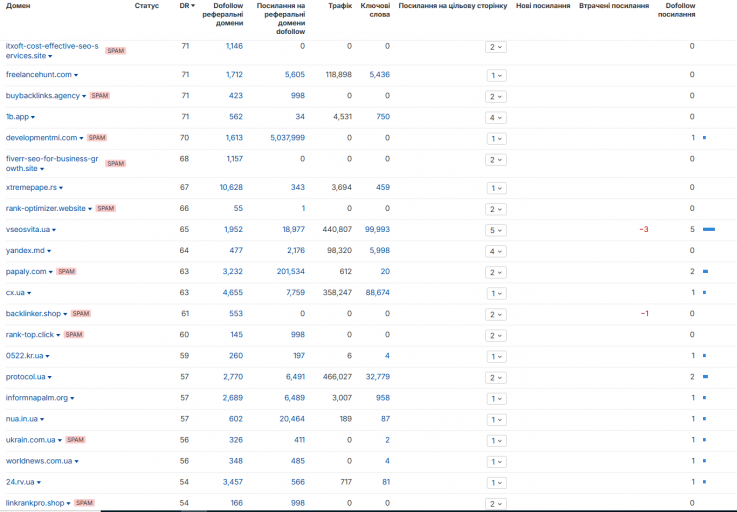Open target-page links dropdown for 1b.app
The image size is (737, 512).
click(x=496, y=118)
